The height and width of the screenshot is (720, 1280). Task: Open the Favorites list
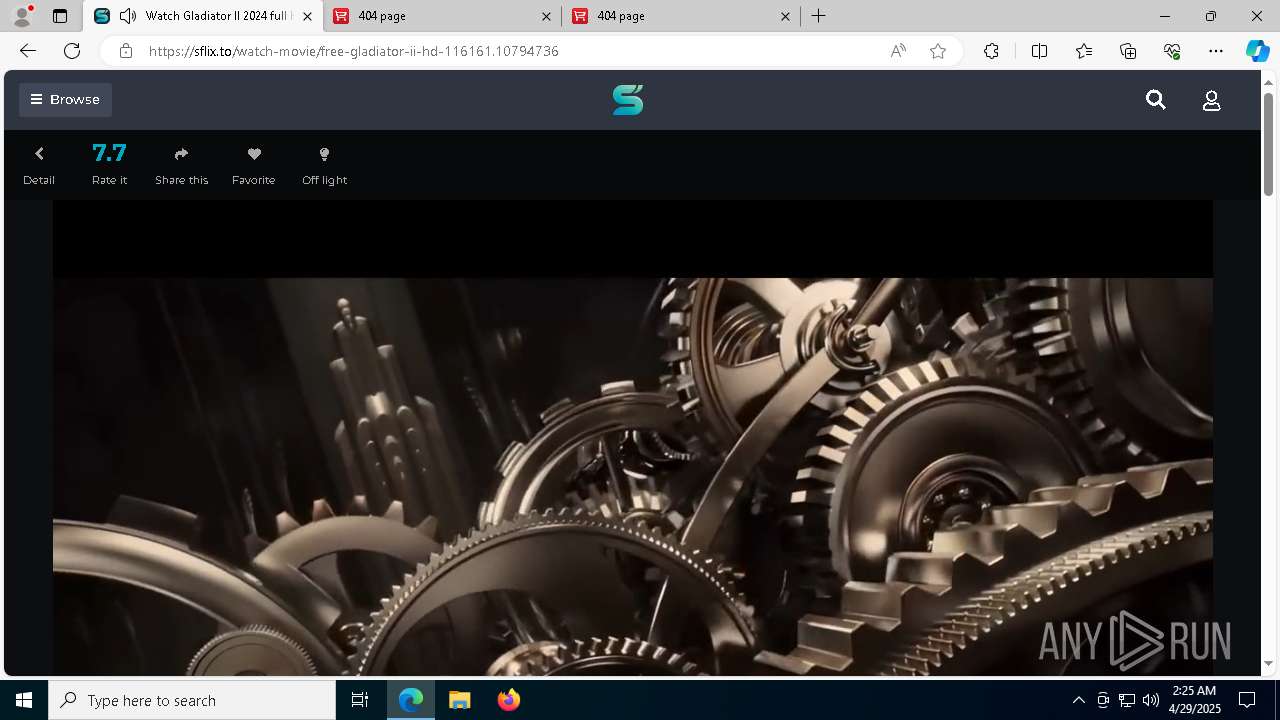point(1084,51)
